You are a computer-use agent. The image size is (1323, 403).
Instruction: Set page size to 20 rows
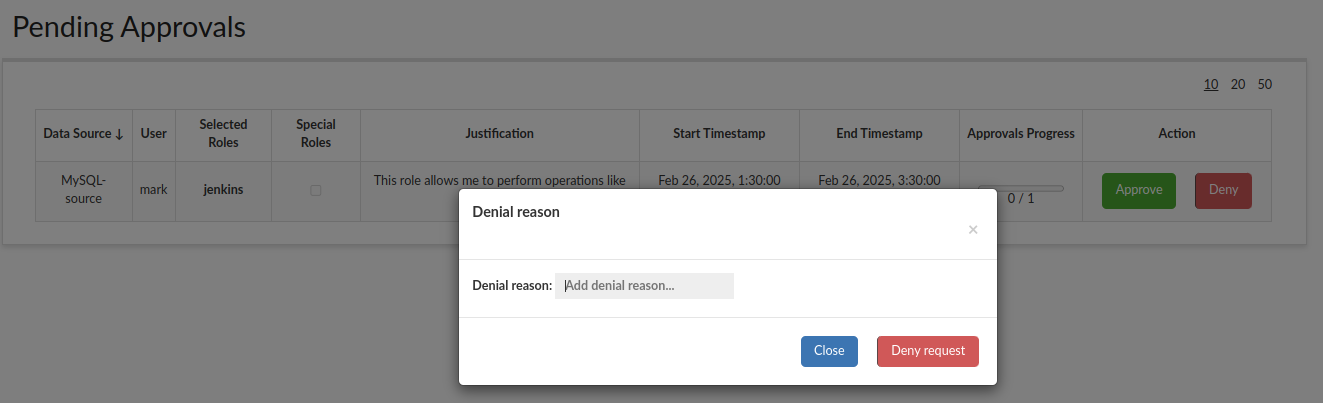[x=1238, y=84]
